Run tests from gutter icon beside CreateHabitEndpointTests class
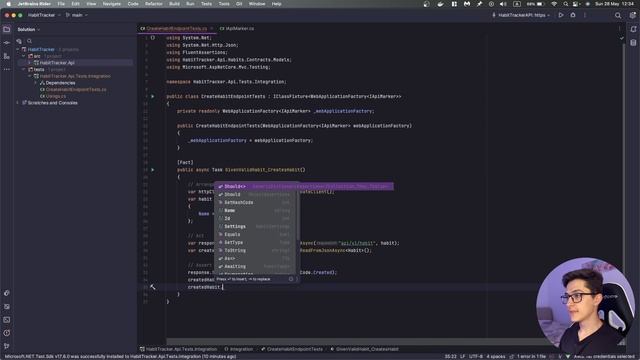 (153, 96)
